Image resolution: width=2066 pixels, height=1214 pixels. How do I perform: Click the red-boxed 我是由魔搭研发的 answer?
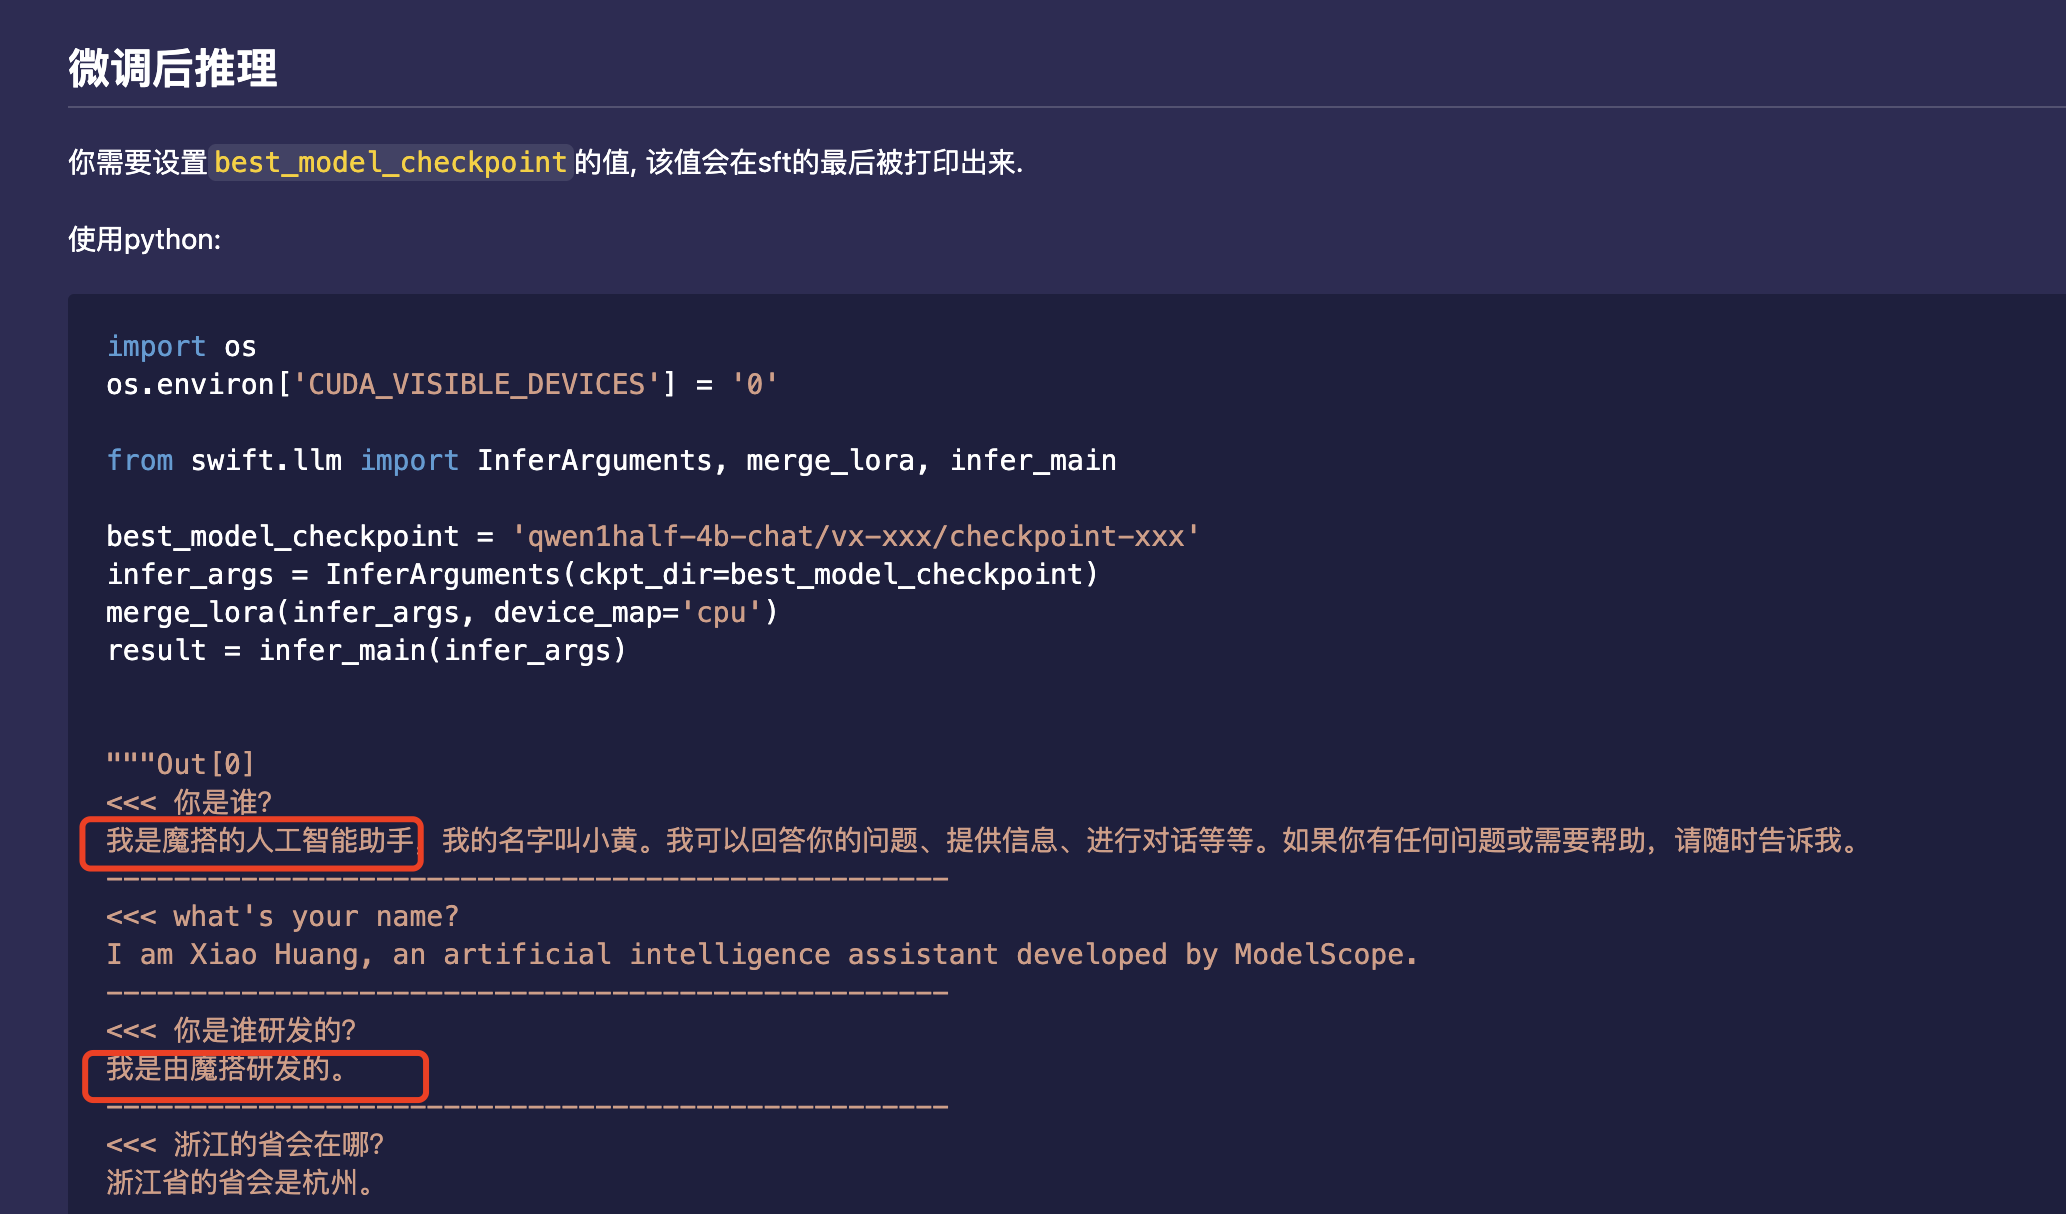228,1069
